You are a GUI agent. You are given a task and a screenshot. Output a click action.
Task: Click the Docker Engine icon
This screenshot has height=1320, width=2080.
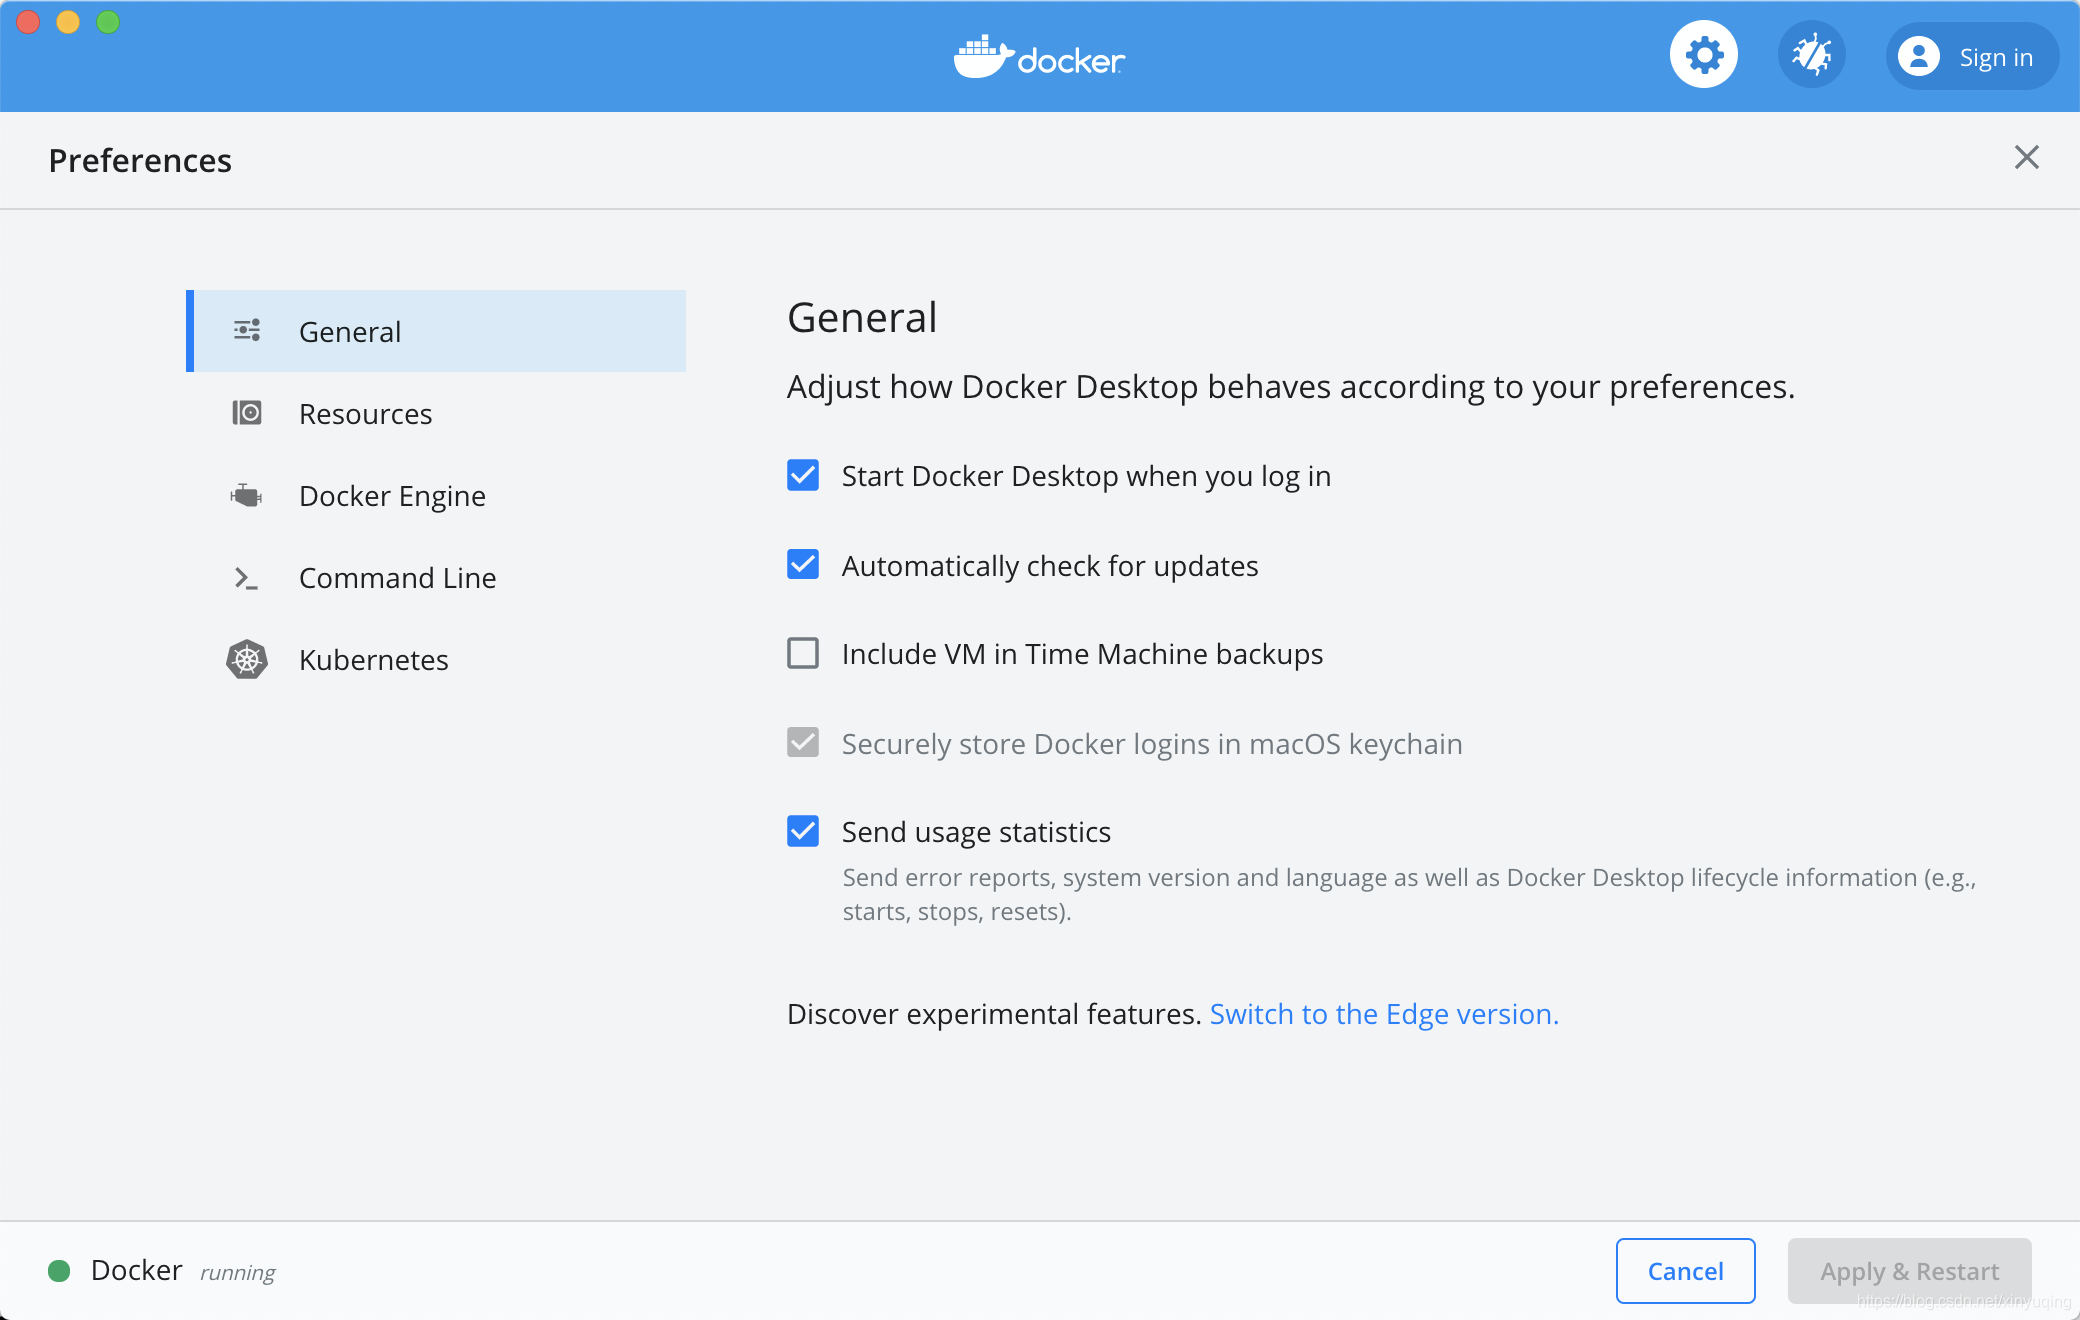[x=246, y=495]
